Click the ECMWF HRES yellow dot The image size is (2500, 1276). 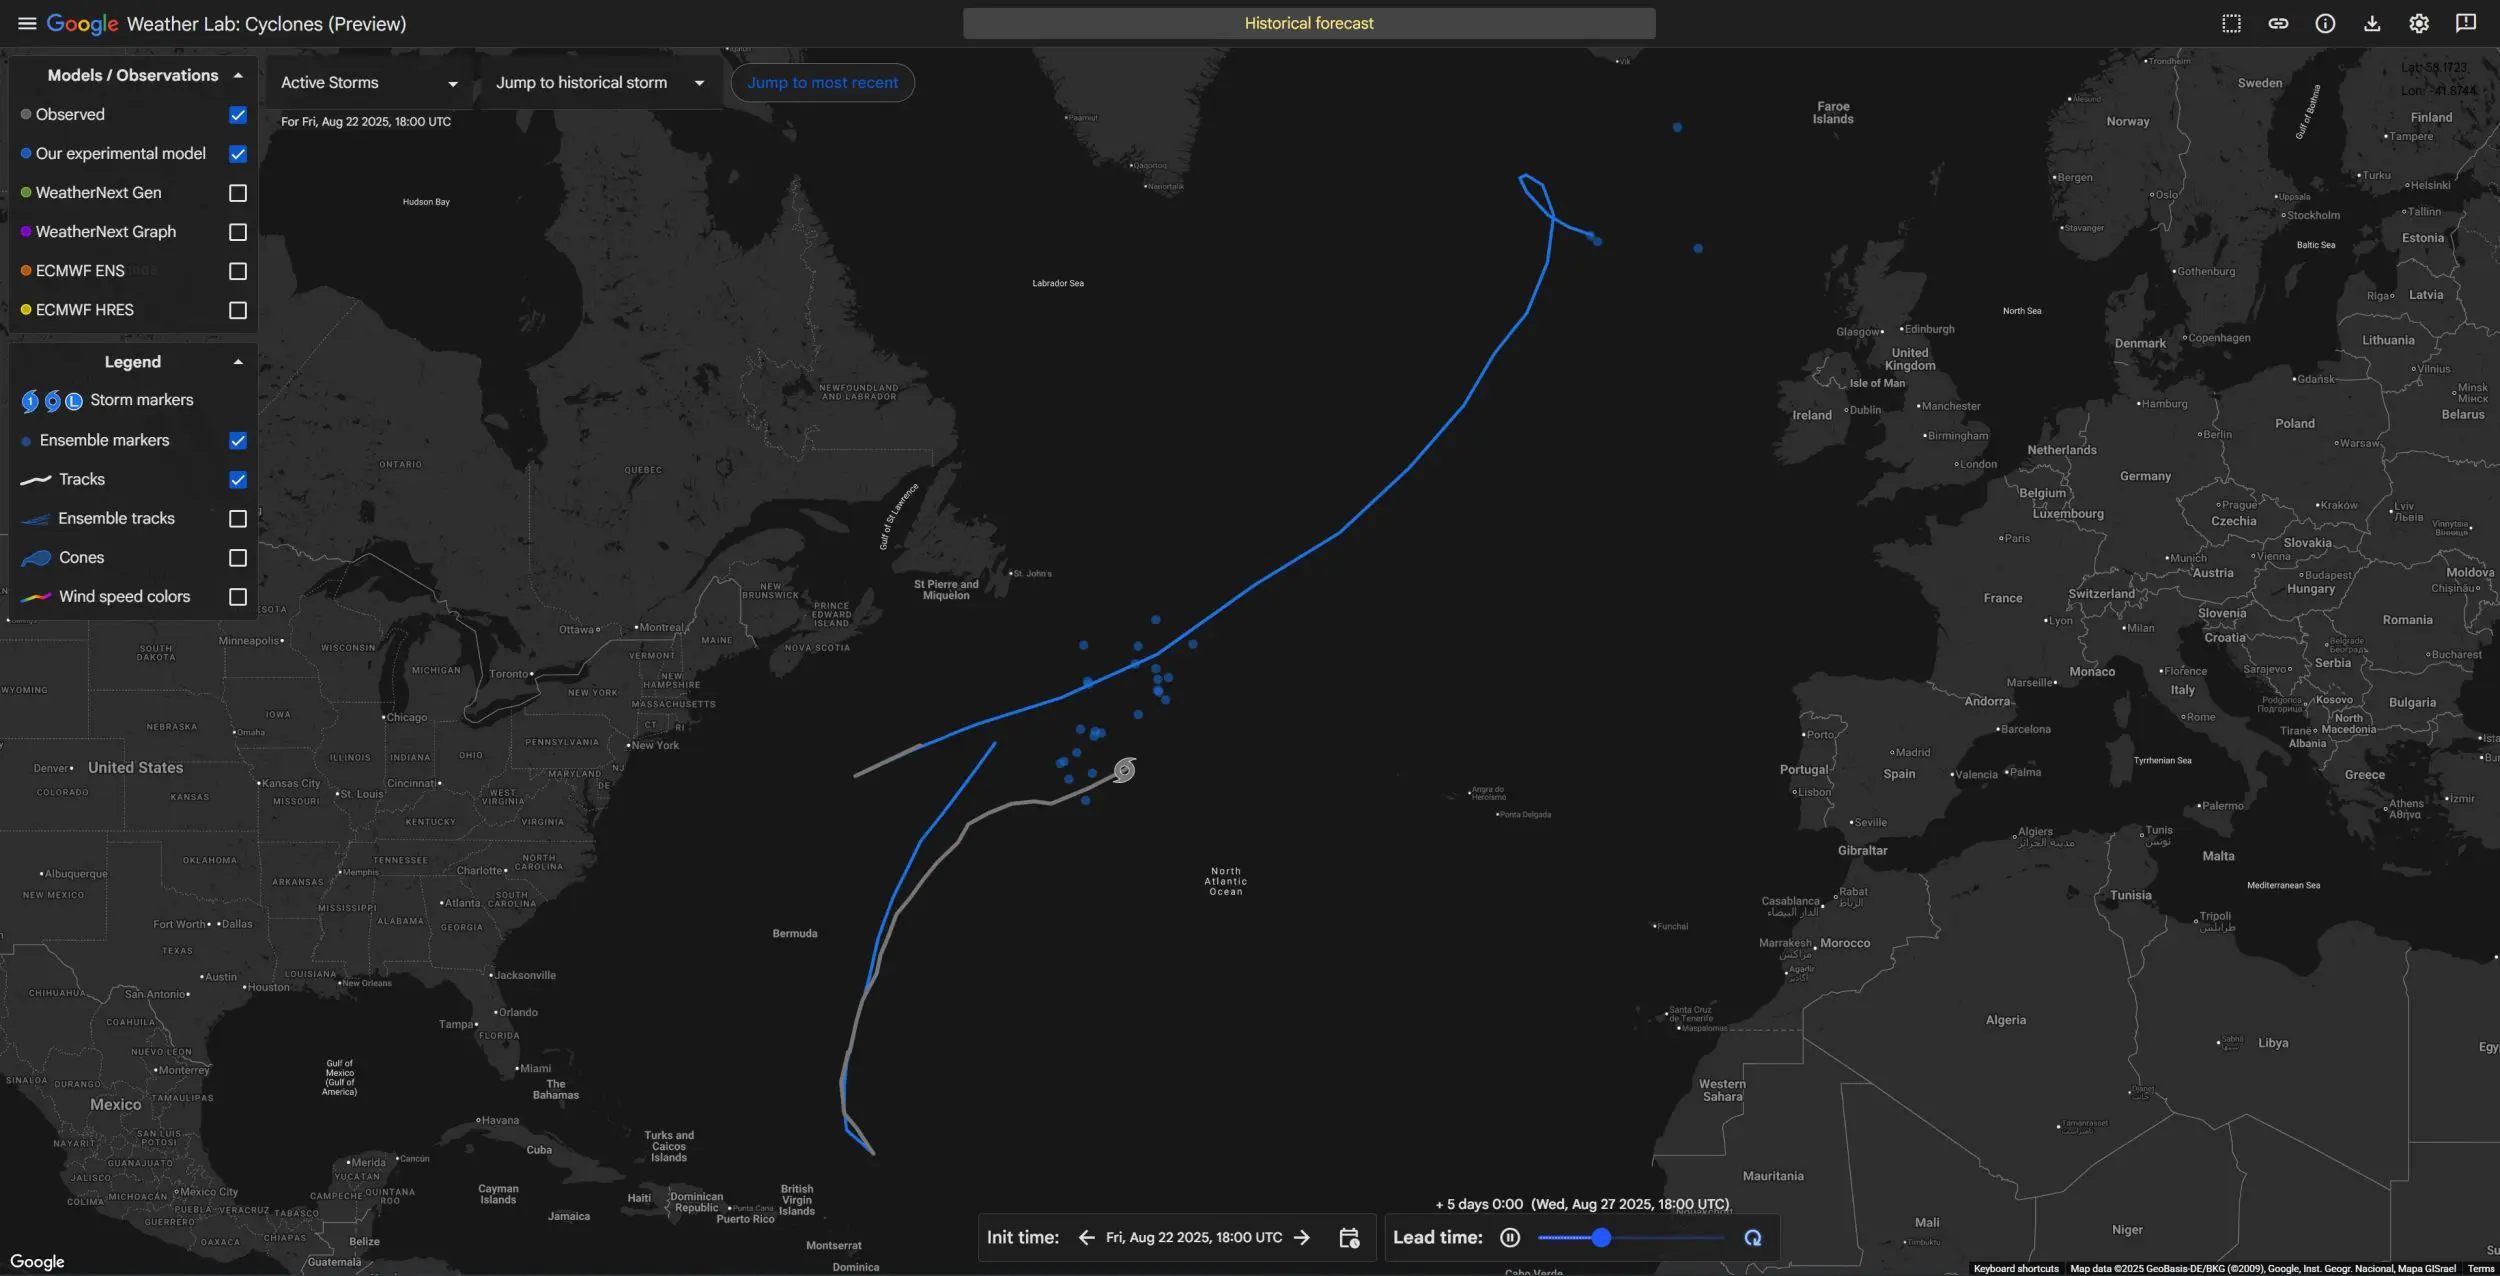click(26, 310)
